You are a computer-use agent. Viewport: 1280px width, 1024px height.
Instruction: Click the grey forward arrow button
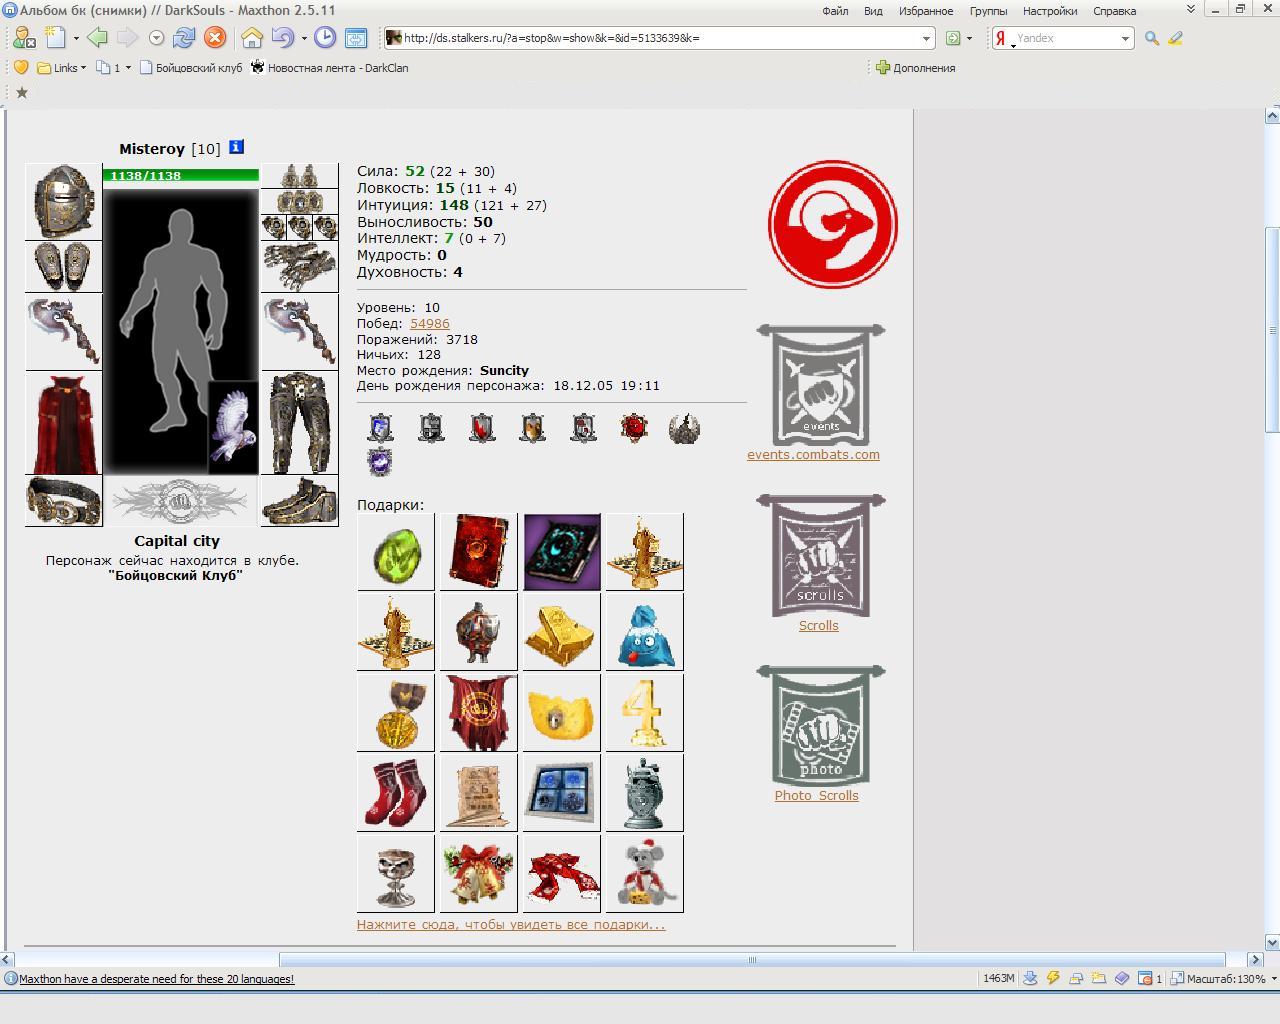(x=127, y=38)
